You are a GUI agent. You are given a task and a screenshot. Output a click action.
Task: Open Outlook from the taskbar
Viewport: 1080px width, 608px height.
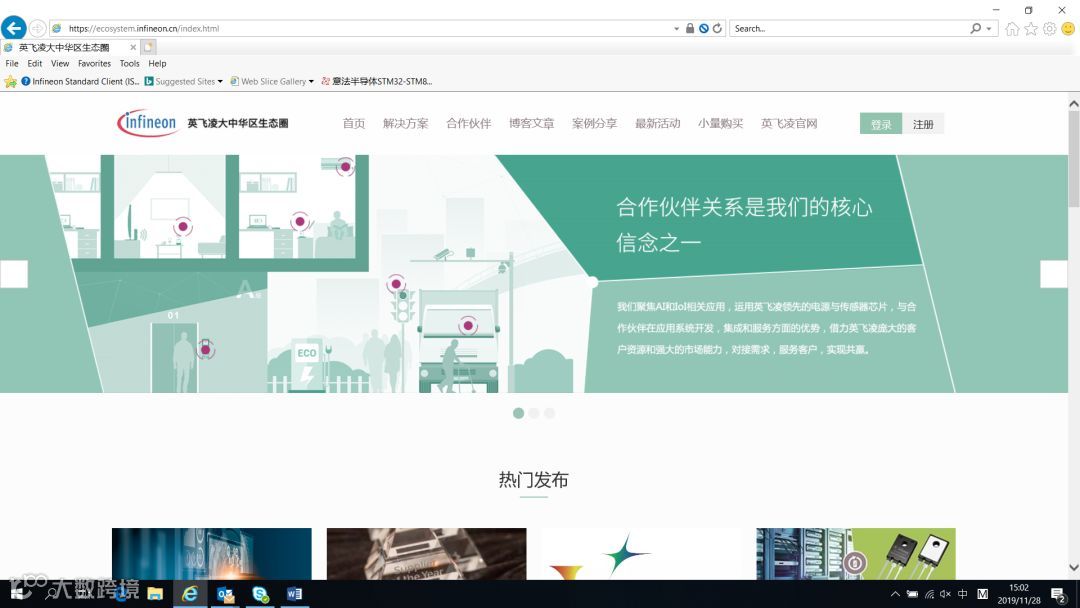coord(225,594)
